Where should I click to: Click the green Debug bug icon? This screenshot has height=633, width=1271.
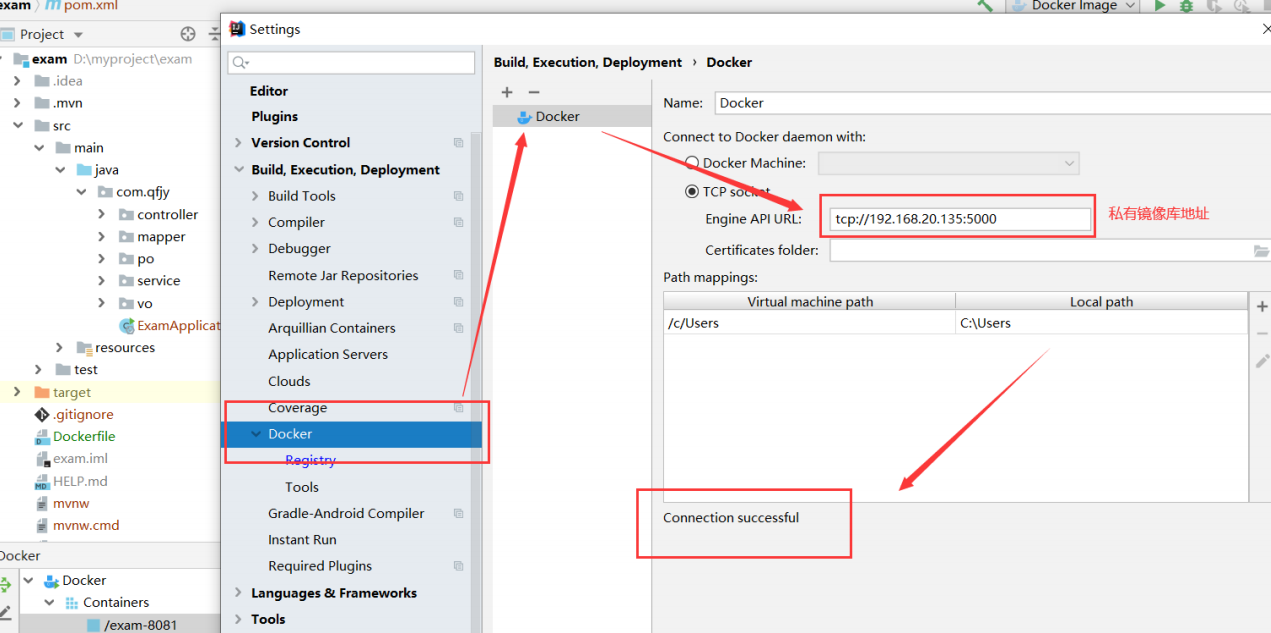tap(1187, 5)
